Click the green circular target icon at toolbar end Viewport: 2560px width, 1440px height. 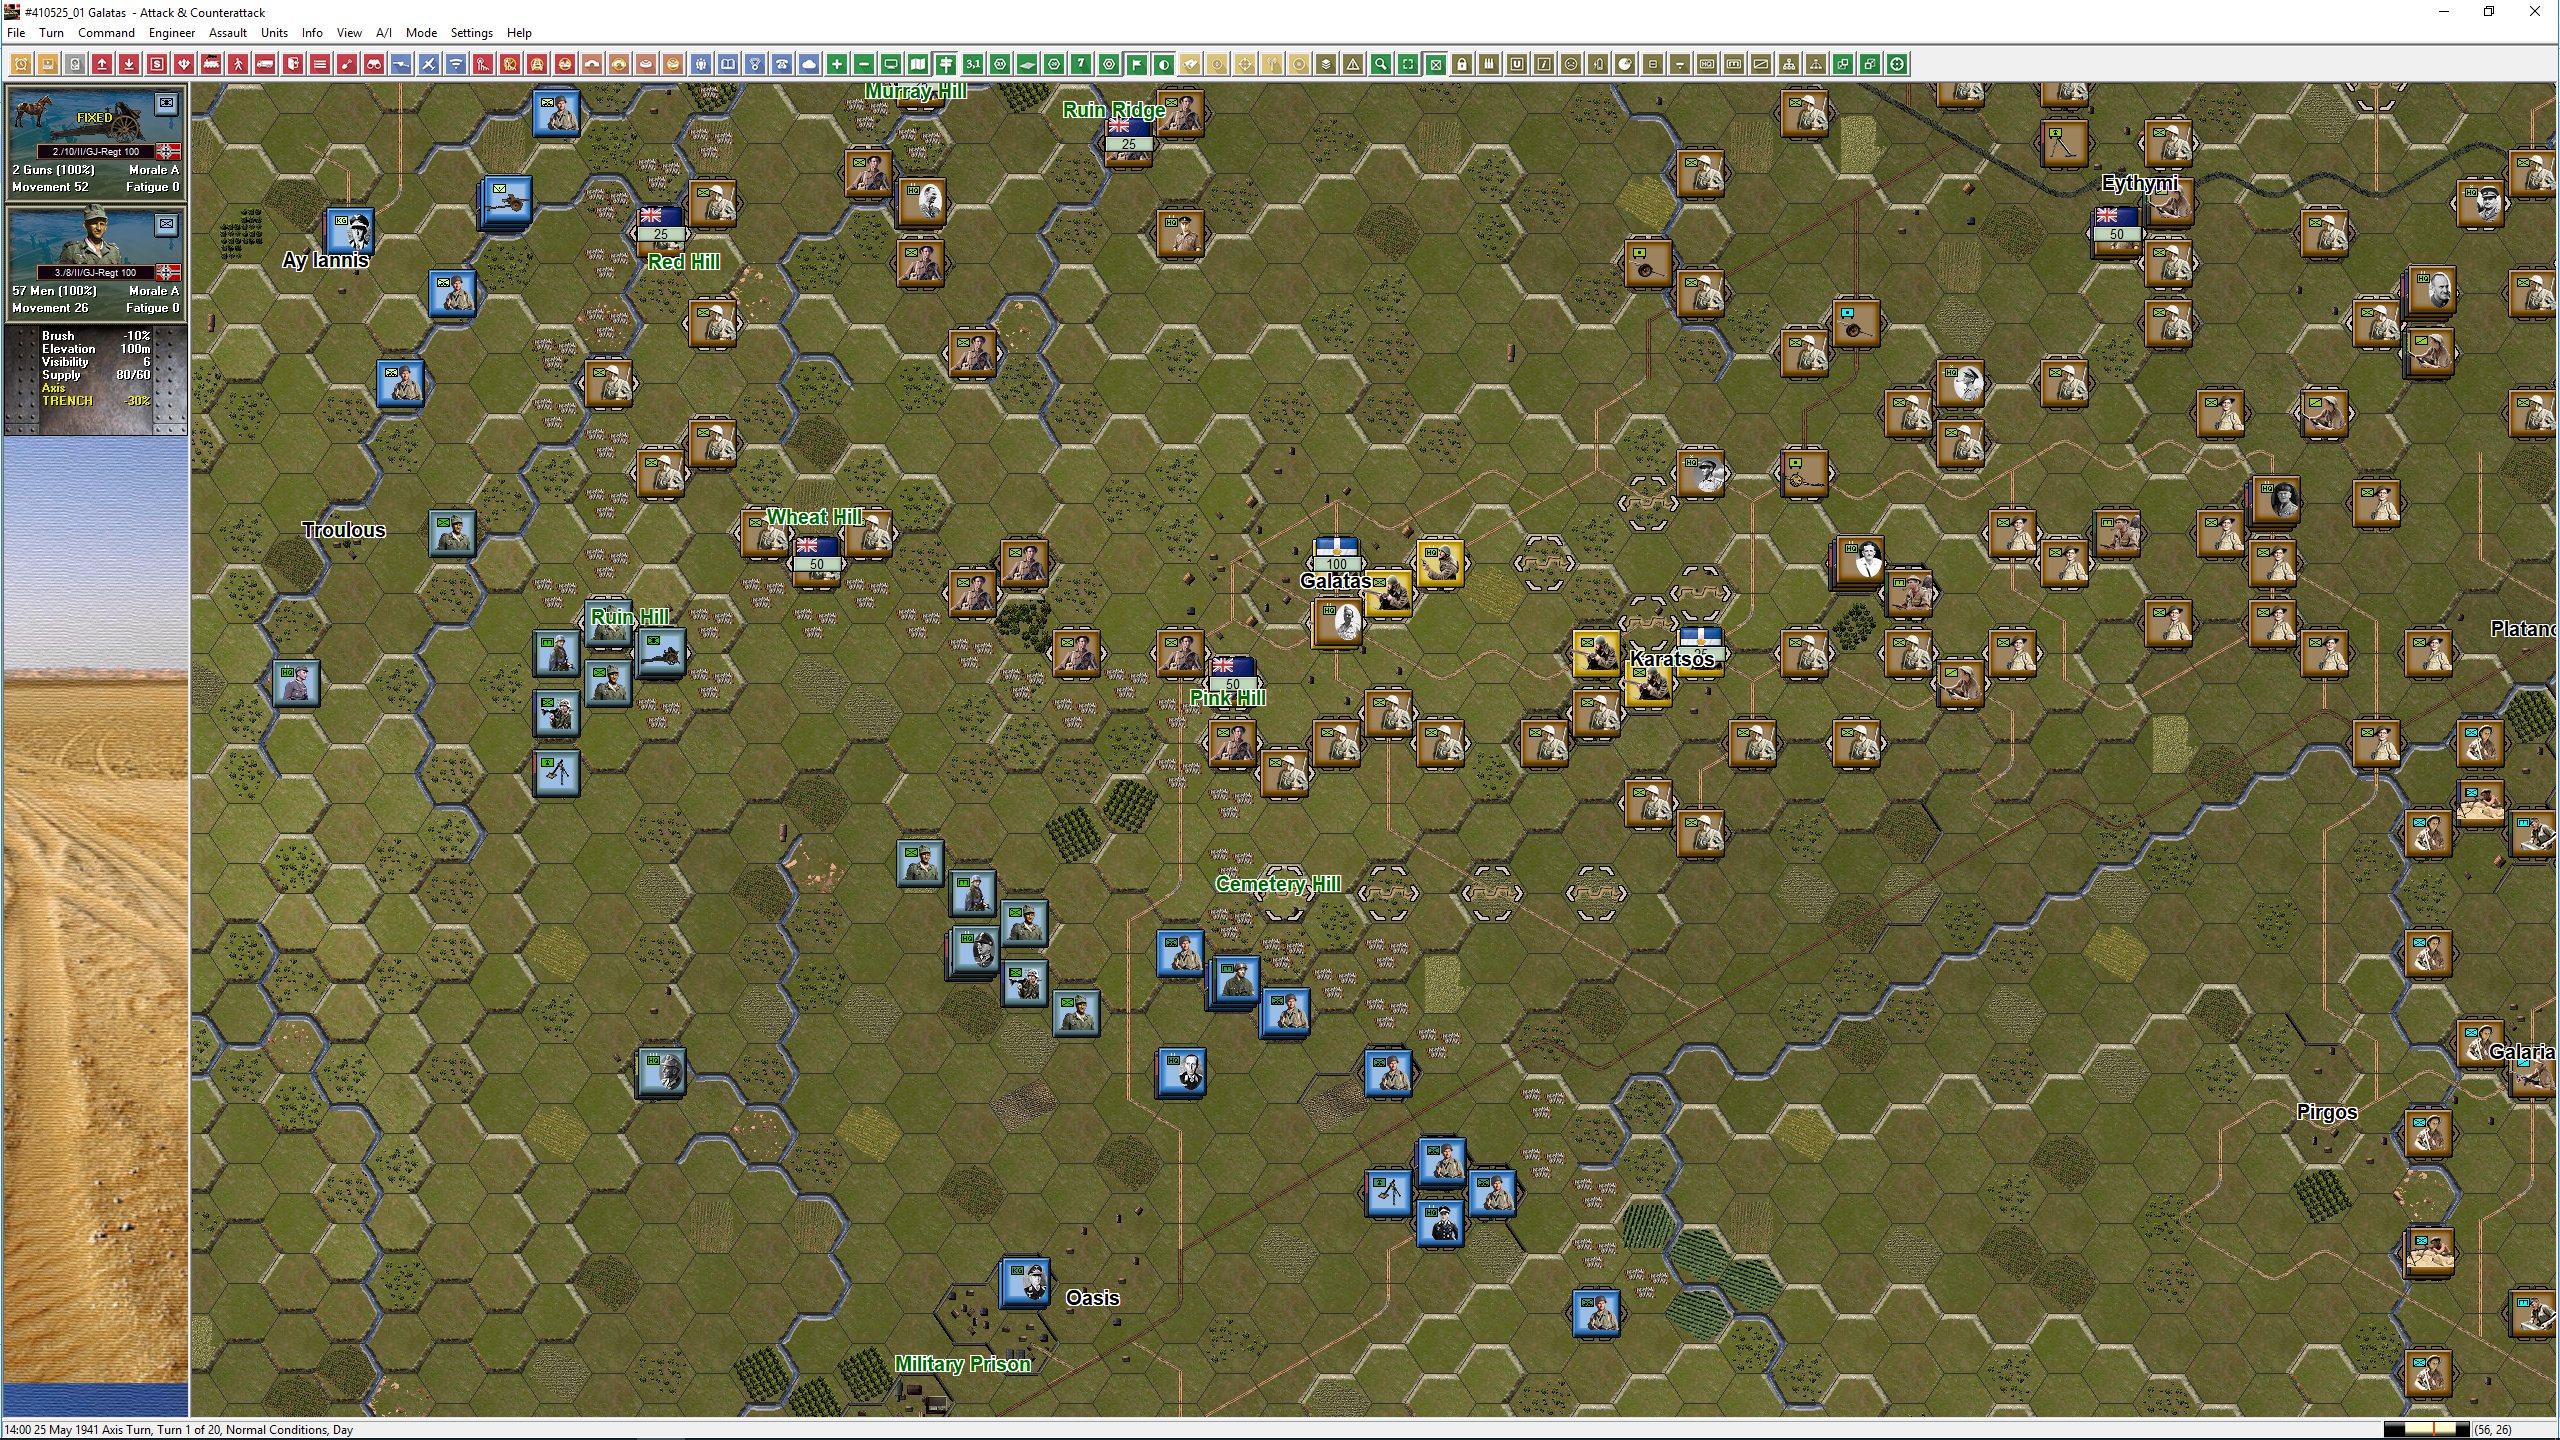(x=1897, y=65)
